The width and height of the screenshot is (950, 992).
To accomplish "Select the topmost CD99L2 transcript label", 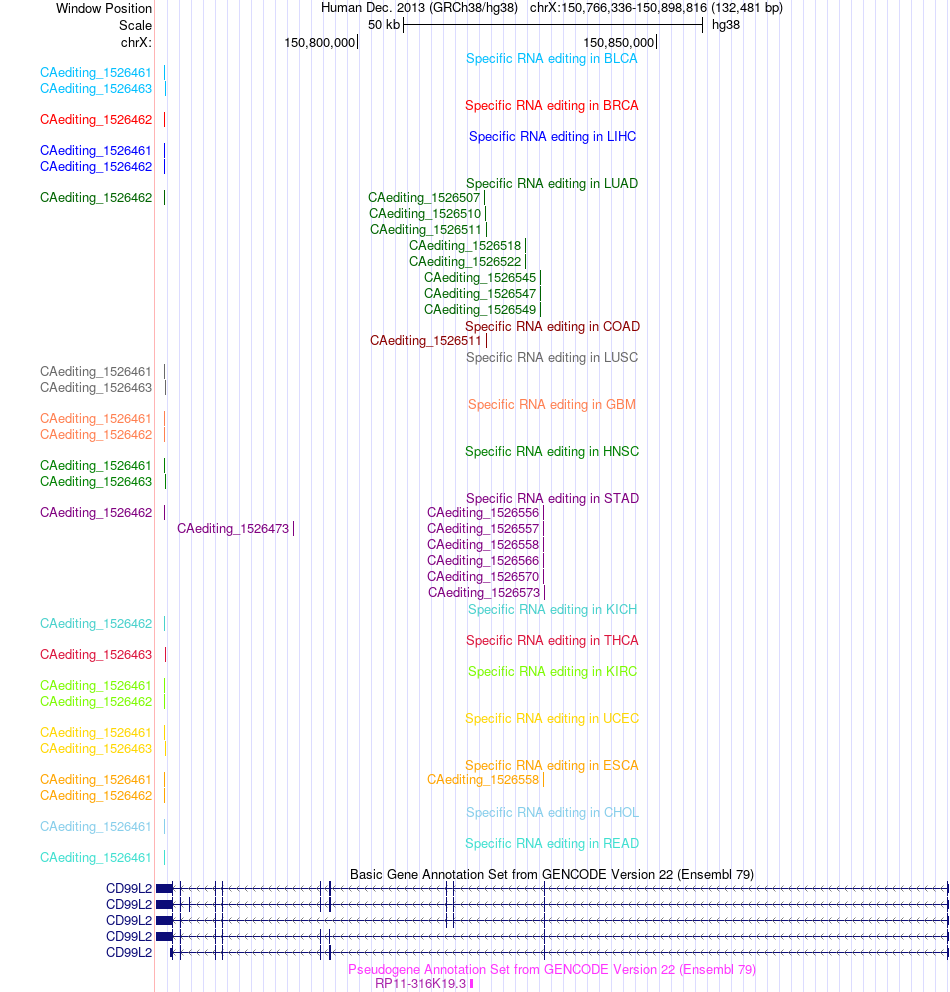I will [x=129, y=889].
